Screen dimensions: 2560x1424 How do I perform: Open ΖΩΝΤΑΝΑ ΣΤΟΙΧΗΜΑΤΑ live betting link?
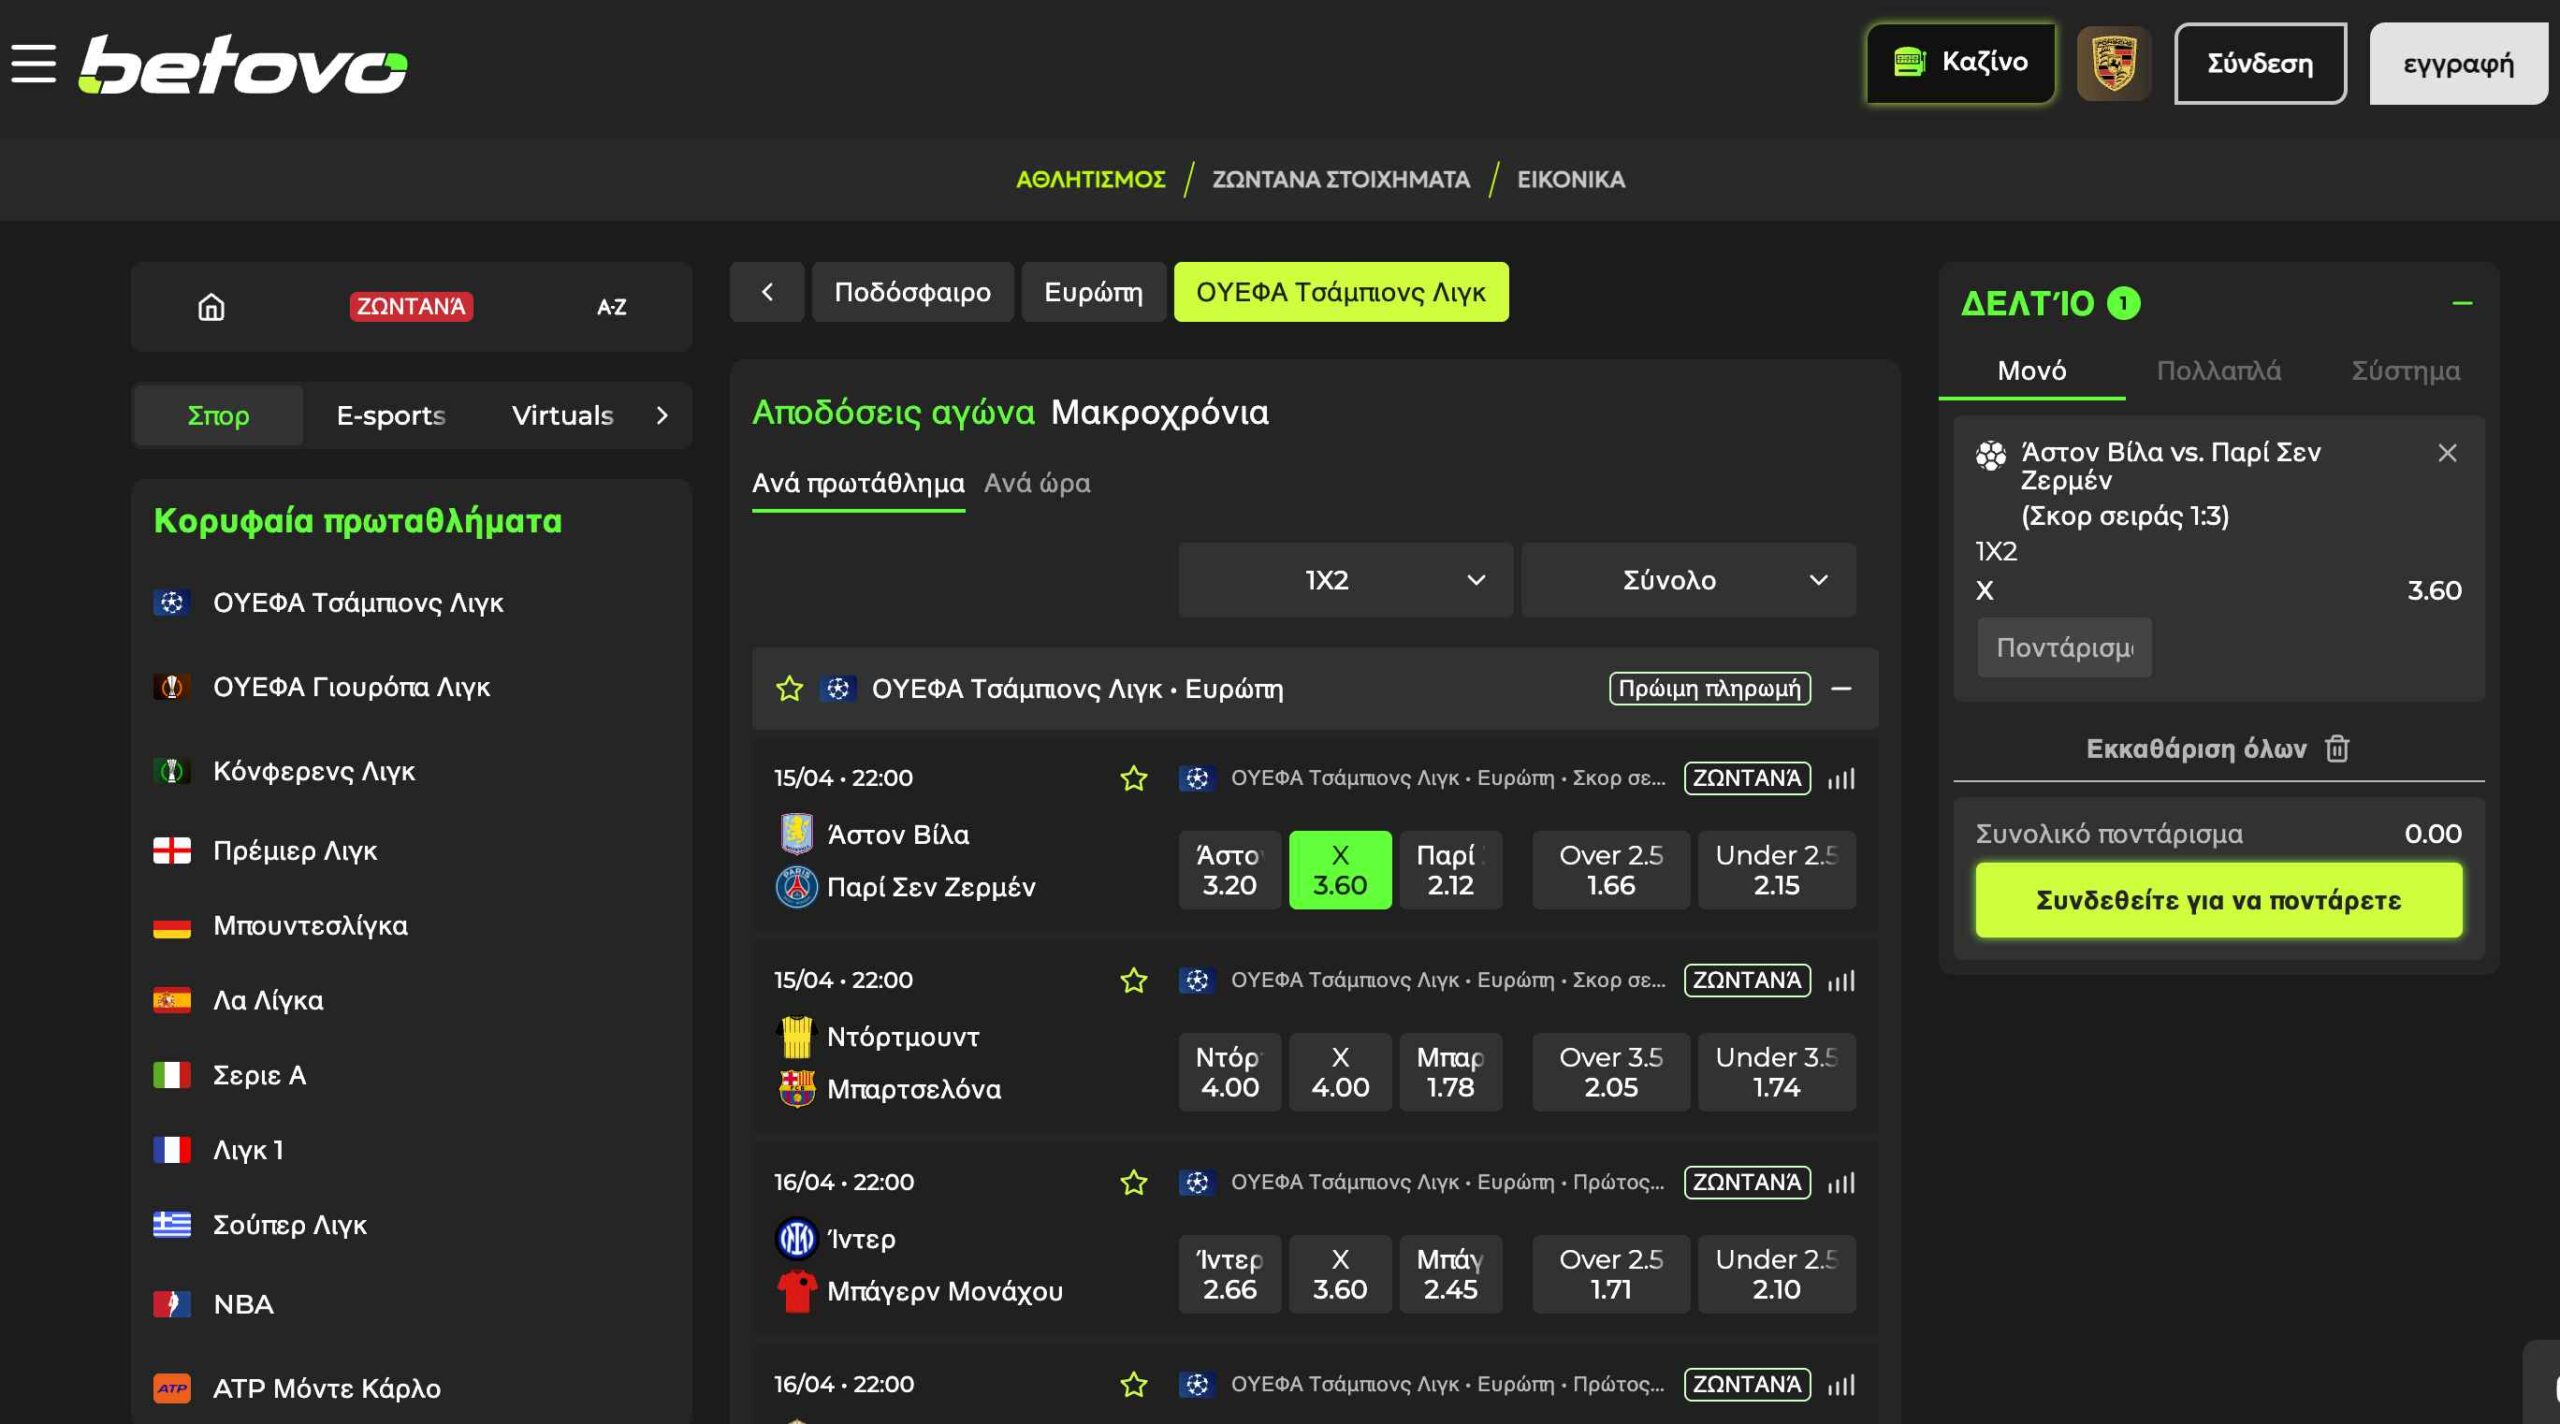pyautogui.click(x=1340, y=179)
